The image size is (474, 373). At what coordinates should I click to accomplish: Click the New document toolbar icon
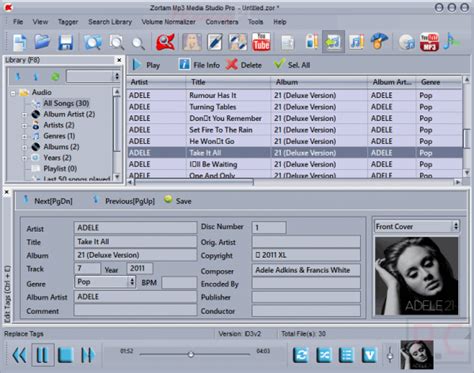tap(20, 42)
